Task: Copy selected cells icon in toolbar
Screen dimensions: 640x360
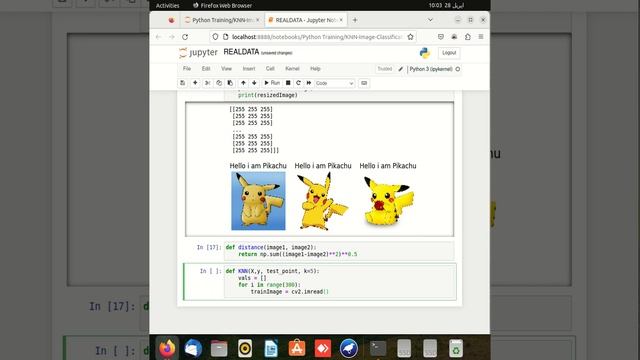Action: tap(219, 83)
